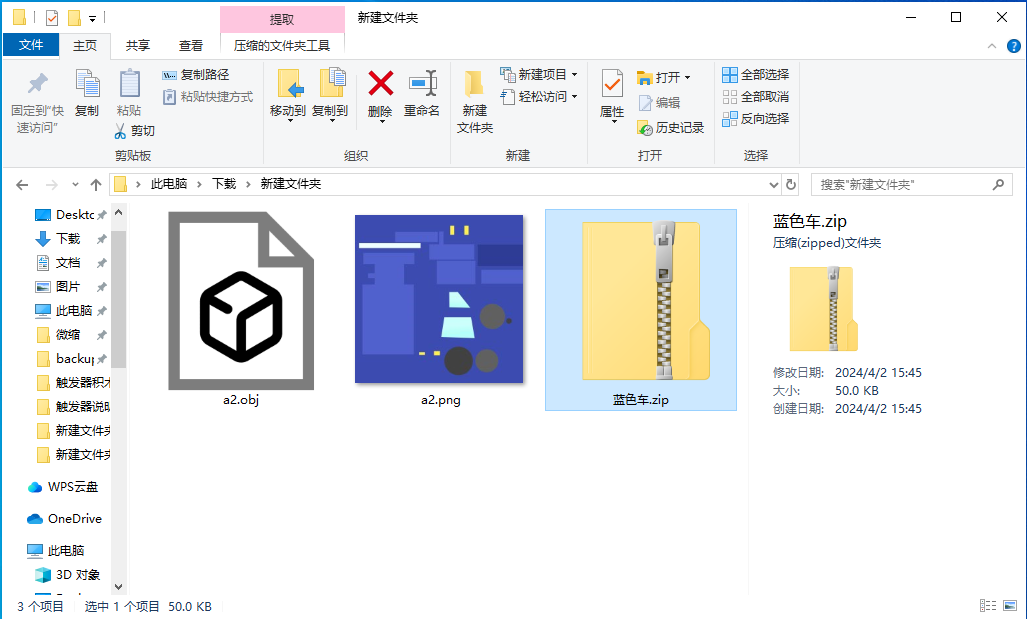Switch to large icons view in status bar

[x=1010, y=606]
